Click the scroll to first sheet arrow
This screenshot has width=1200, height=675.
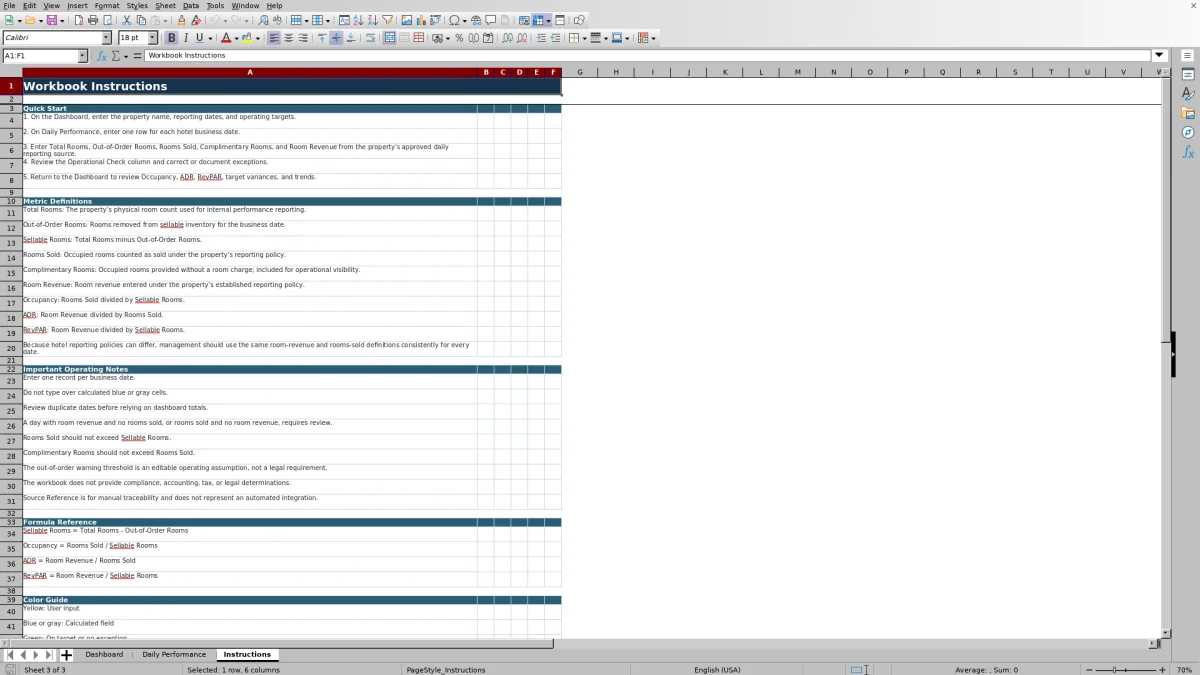(x=10, y=655)
